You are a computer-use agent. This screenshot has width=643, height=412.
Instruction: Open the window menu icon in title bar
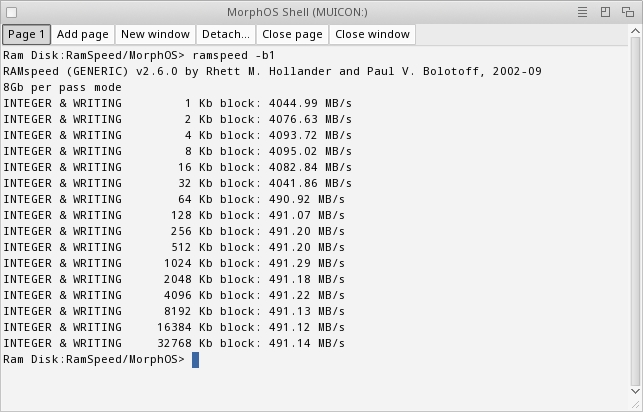[584, 11]
